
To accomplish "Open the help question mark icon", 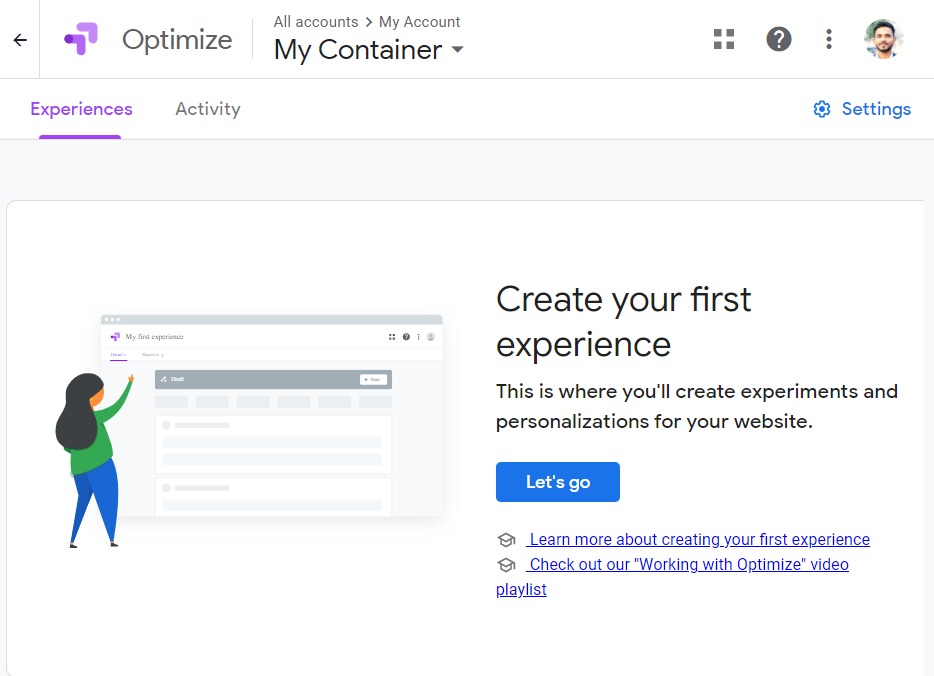I will point(779,39).
